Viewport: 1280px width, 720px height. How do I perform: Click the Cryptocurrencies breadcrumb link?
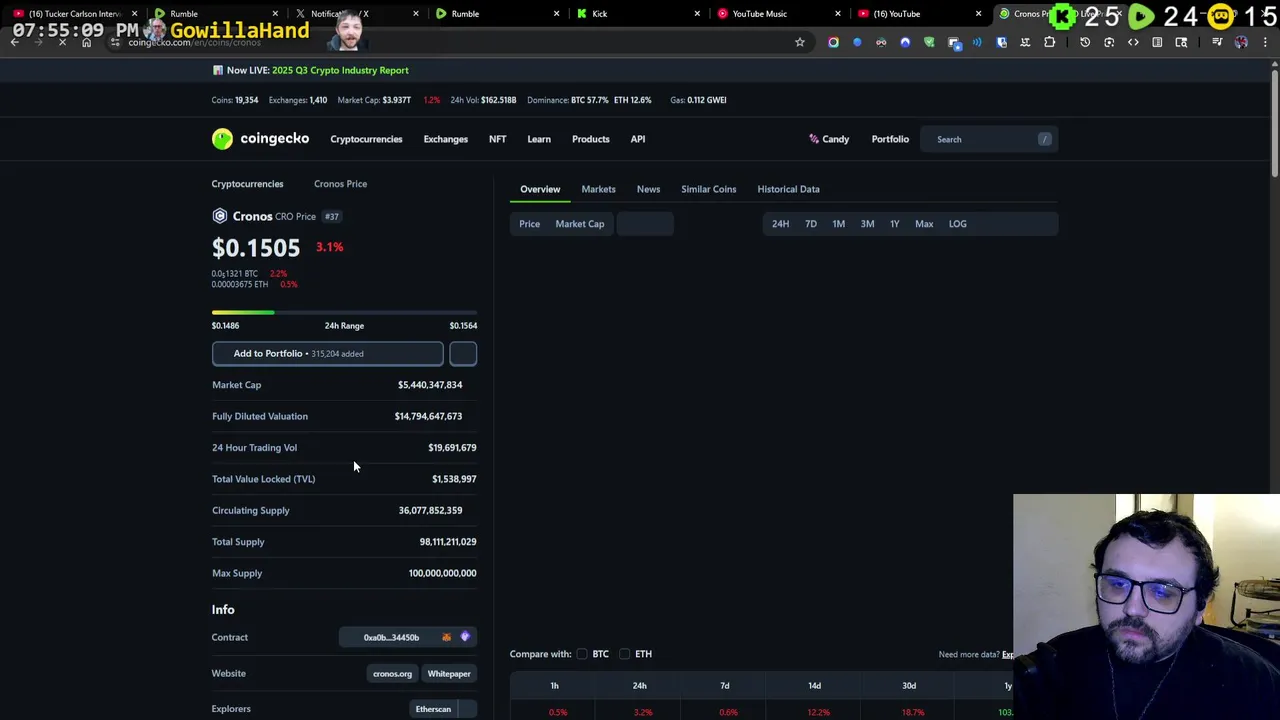[x=247, y=184]
